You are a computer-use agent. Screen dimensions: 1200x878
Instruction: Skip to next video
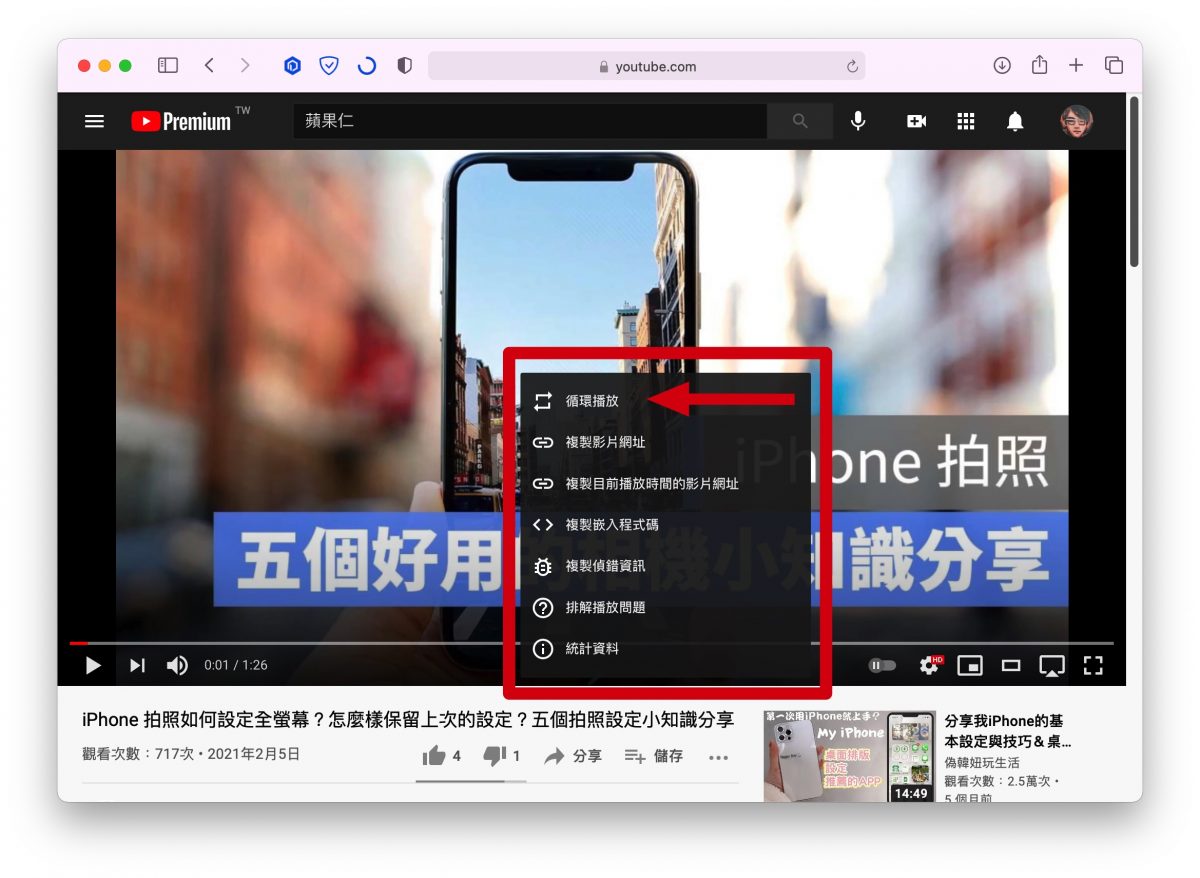[138, 665]
